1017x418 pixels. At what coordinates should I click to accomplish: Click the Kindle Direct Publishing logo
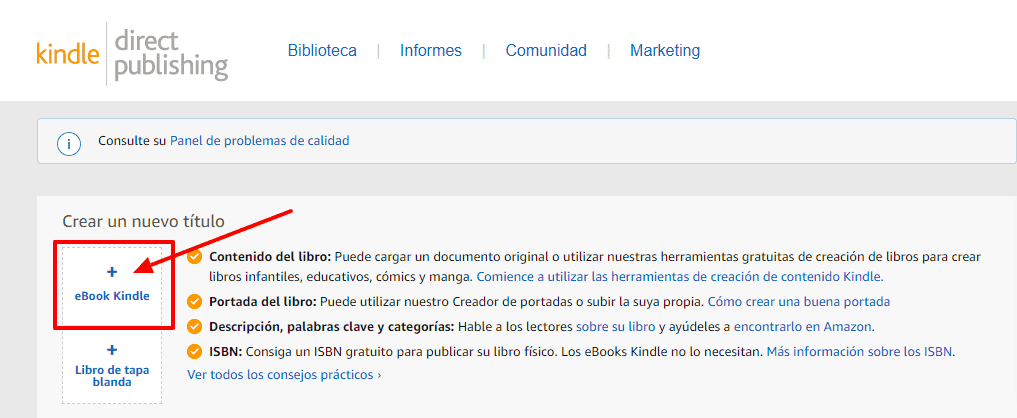pyautogui.click(x=132, y=55)
